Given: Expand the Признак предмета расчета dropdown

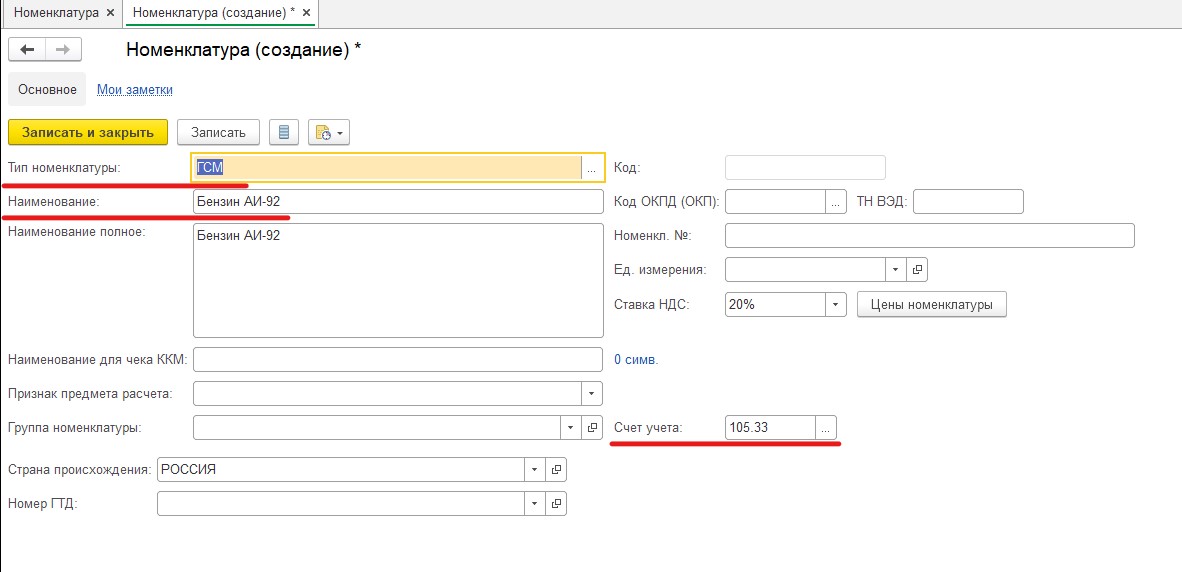Looking at the screenshot, I should click(x=593, y=393).
